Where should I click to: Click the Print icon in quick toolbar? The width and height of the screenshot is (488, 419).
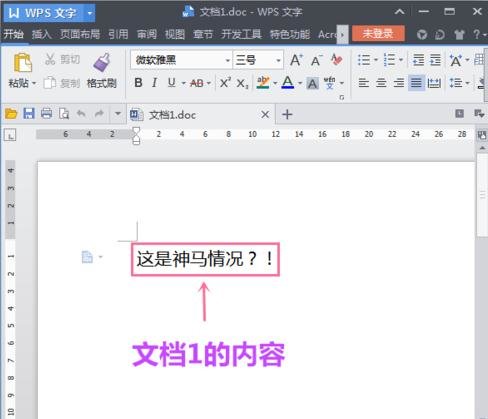46,114
